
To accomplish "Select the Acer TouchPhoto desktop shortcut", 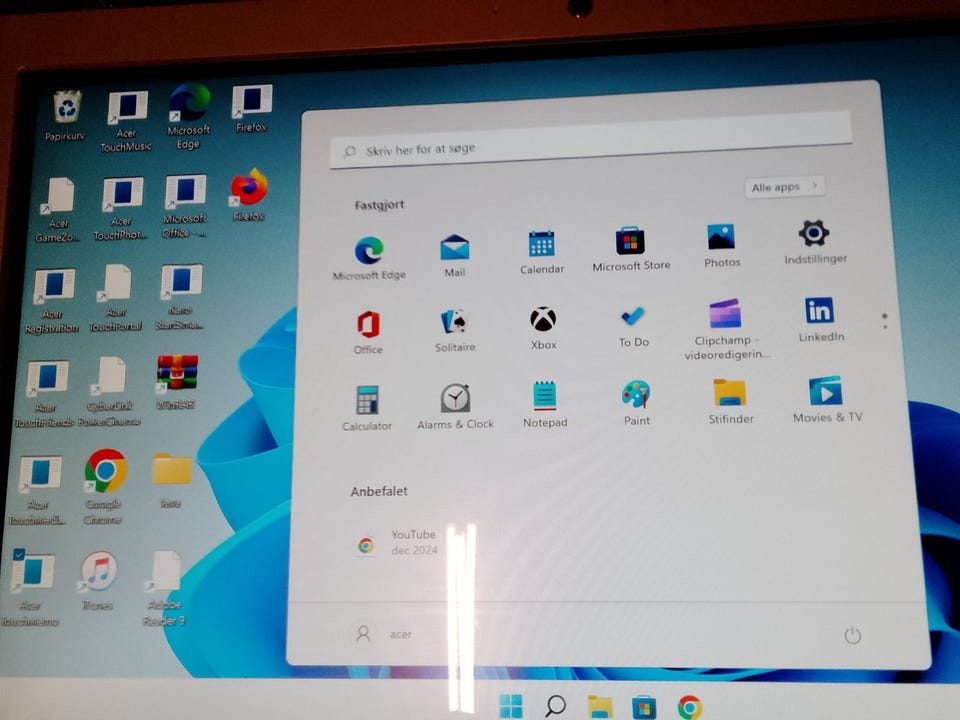I will [121, 208].
